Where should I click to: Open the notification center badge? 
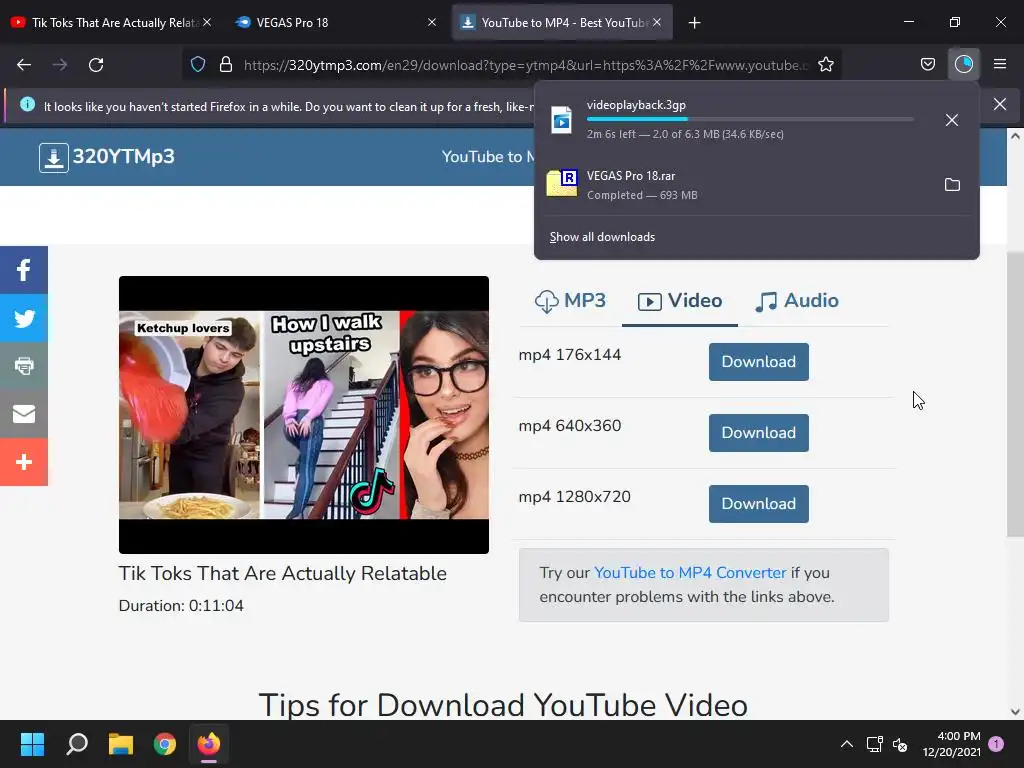[x=996, y=744]
